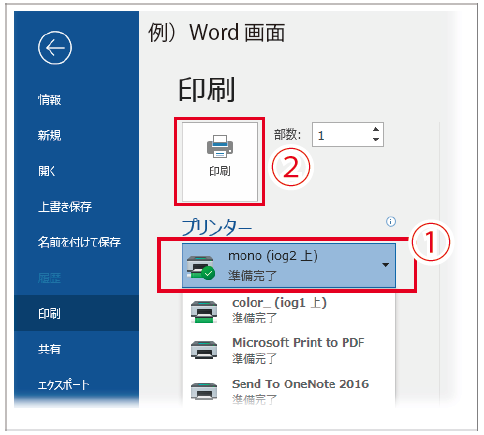The image size is (484, 435).
Task: Go back using the circled arrow icon
Action: [x=55, y=48]
